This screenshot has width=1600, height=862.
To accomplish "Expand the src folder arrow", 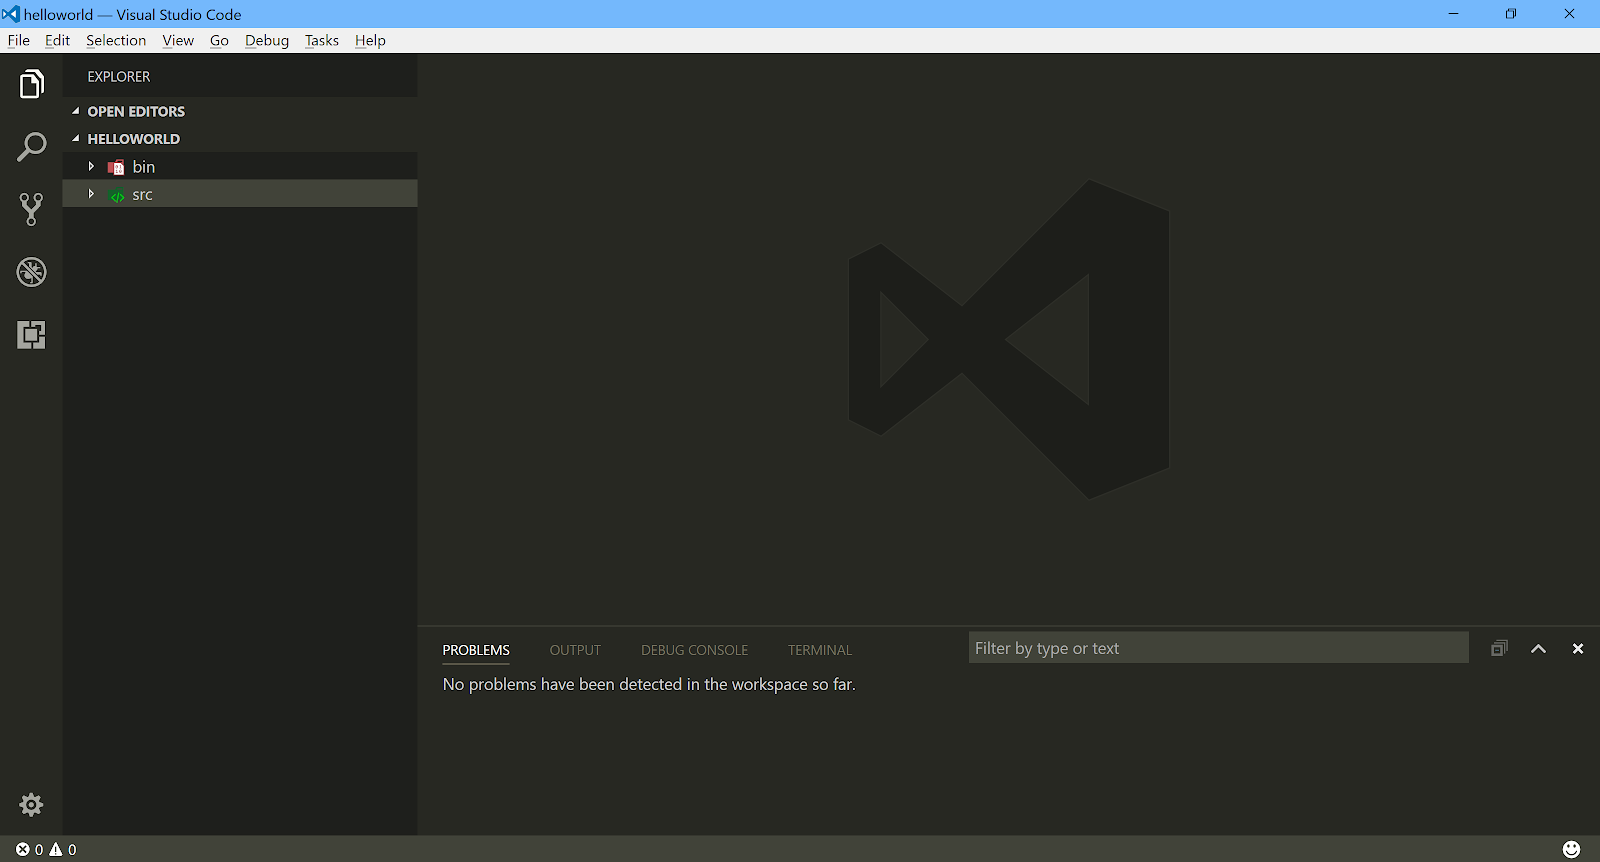I will 91,194.
